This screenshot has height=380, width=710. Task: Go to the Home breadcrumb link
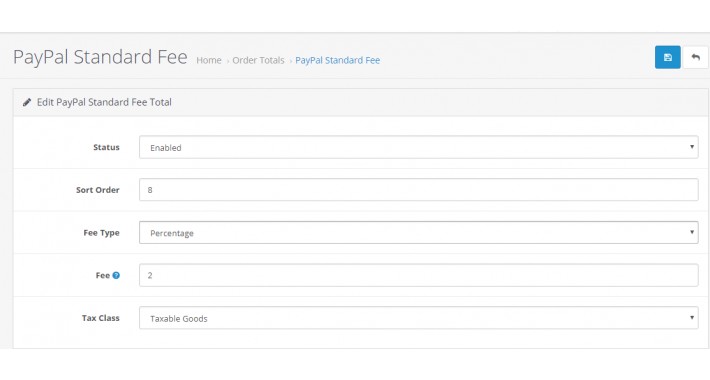pos(209,60)
